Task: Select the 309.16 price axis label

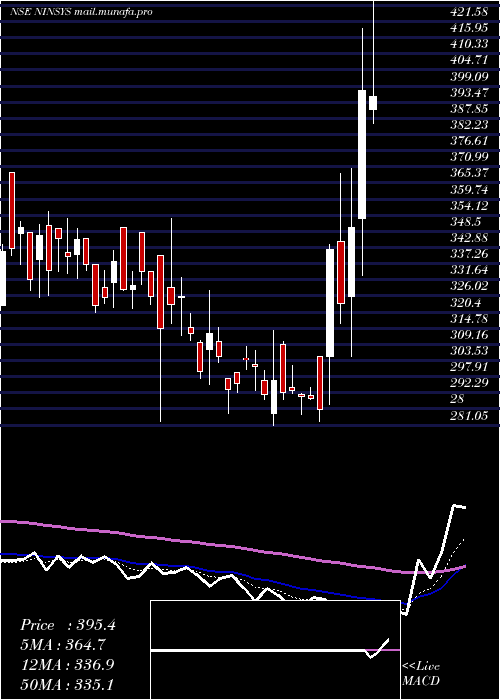Action: click(469, 335)
